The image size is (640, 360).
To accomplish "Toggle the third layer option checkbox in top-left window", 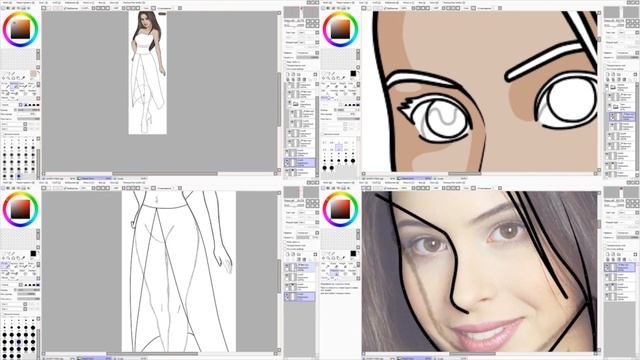I will (x=285, y=69).
